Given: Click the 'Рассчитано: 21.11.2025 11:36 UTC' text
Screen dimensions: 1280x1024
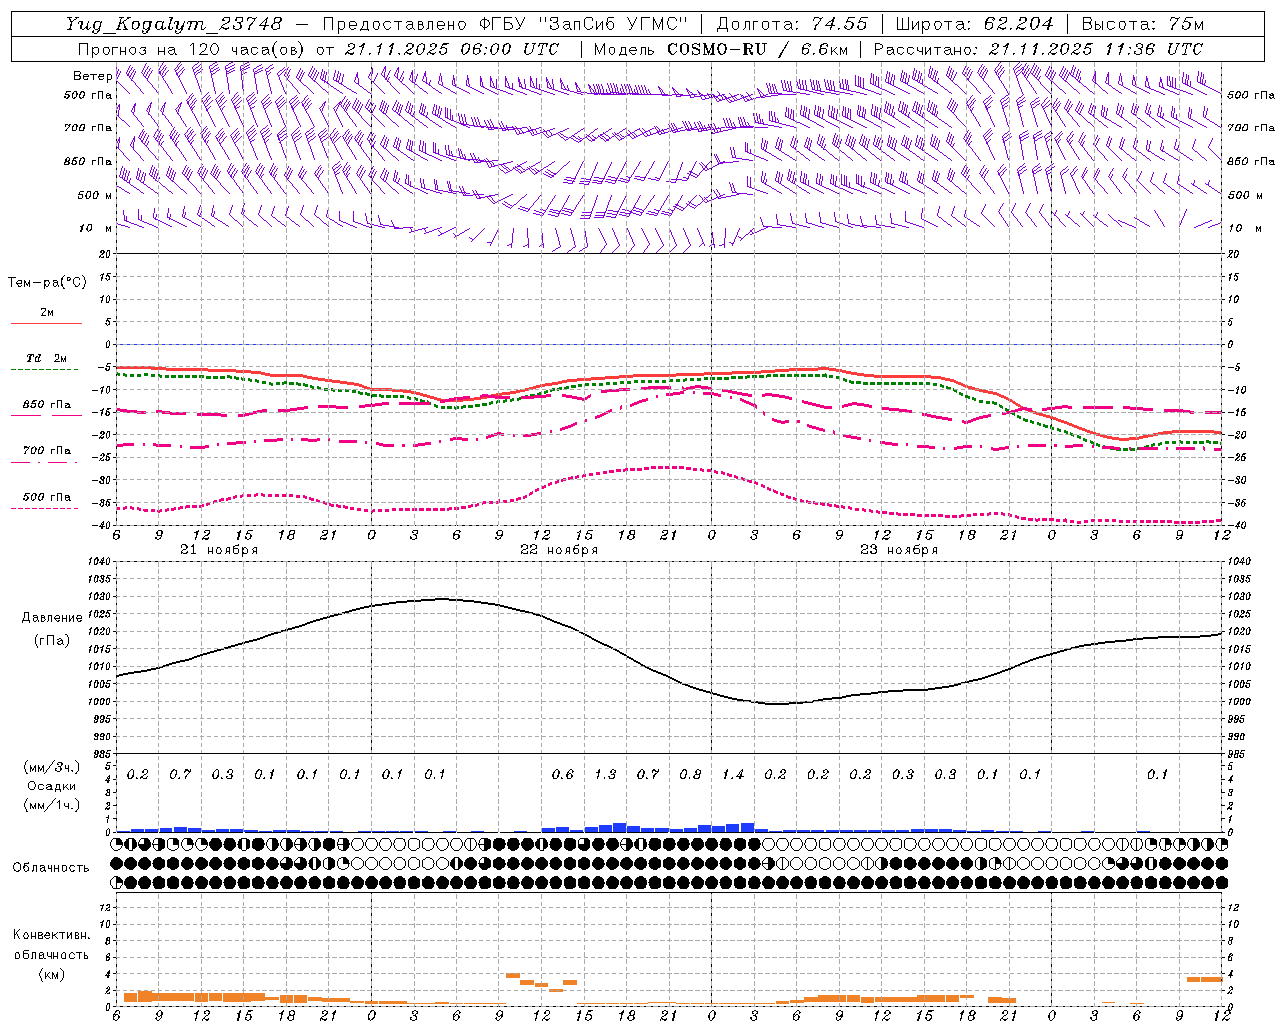Looking at the screenshot, I should click(1038, 49).
